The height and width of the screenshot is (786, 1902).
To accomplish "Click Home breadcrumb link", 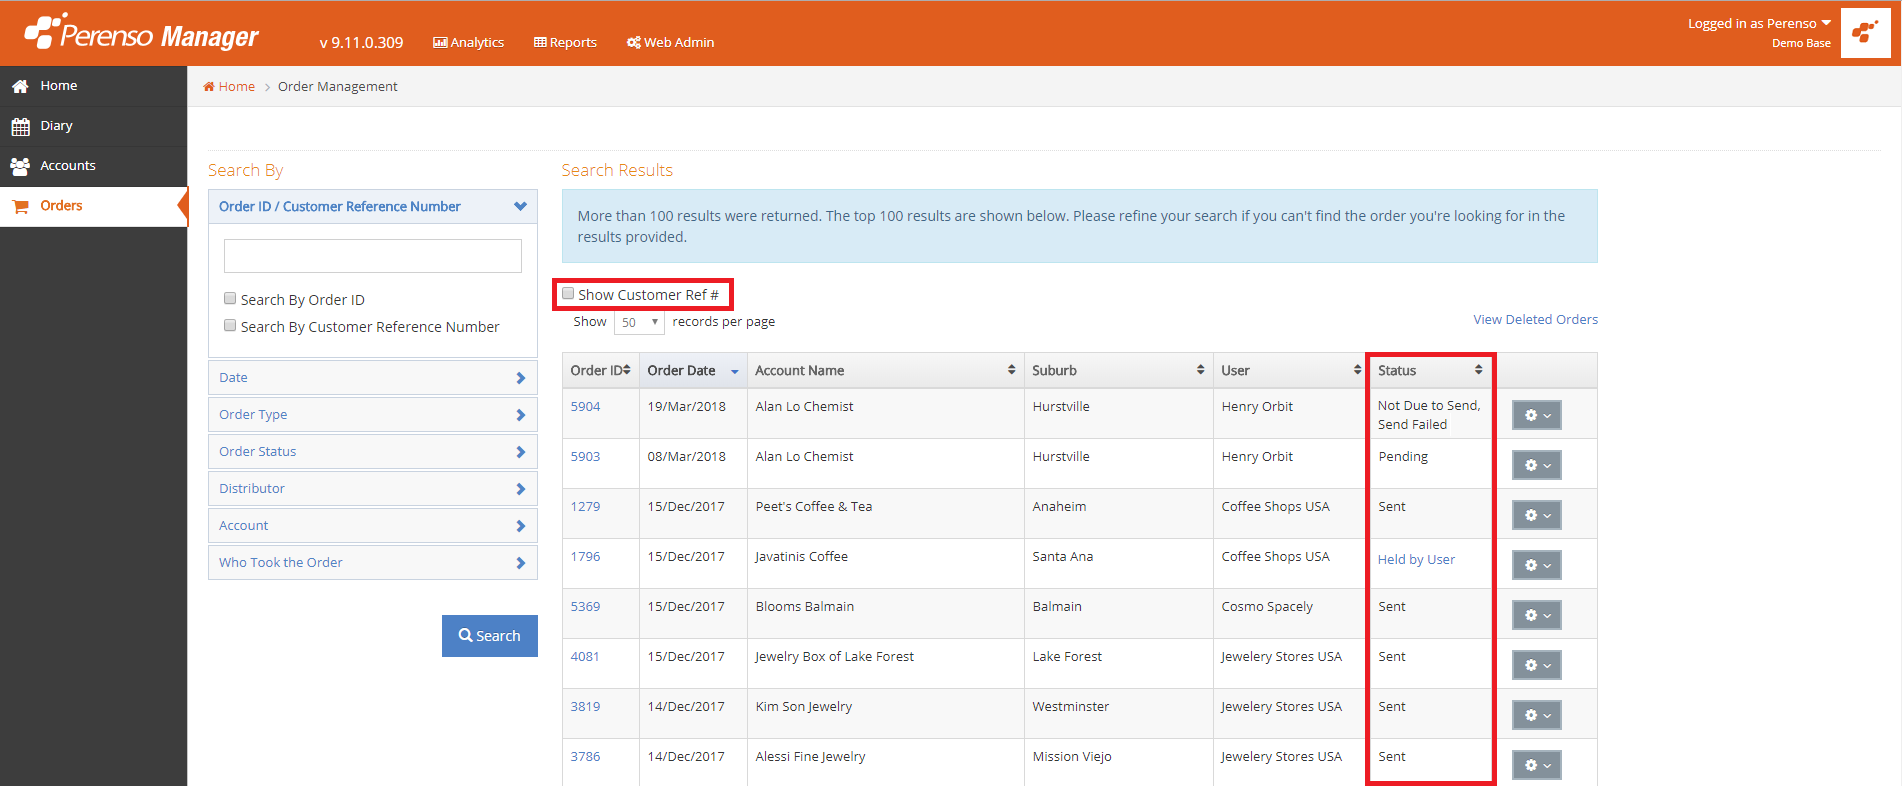I will pos(229,87).
